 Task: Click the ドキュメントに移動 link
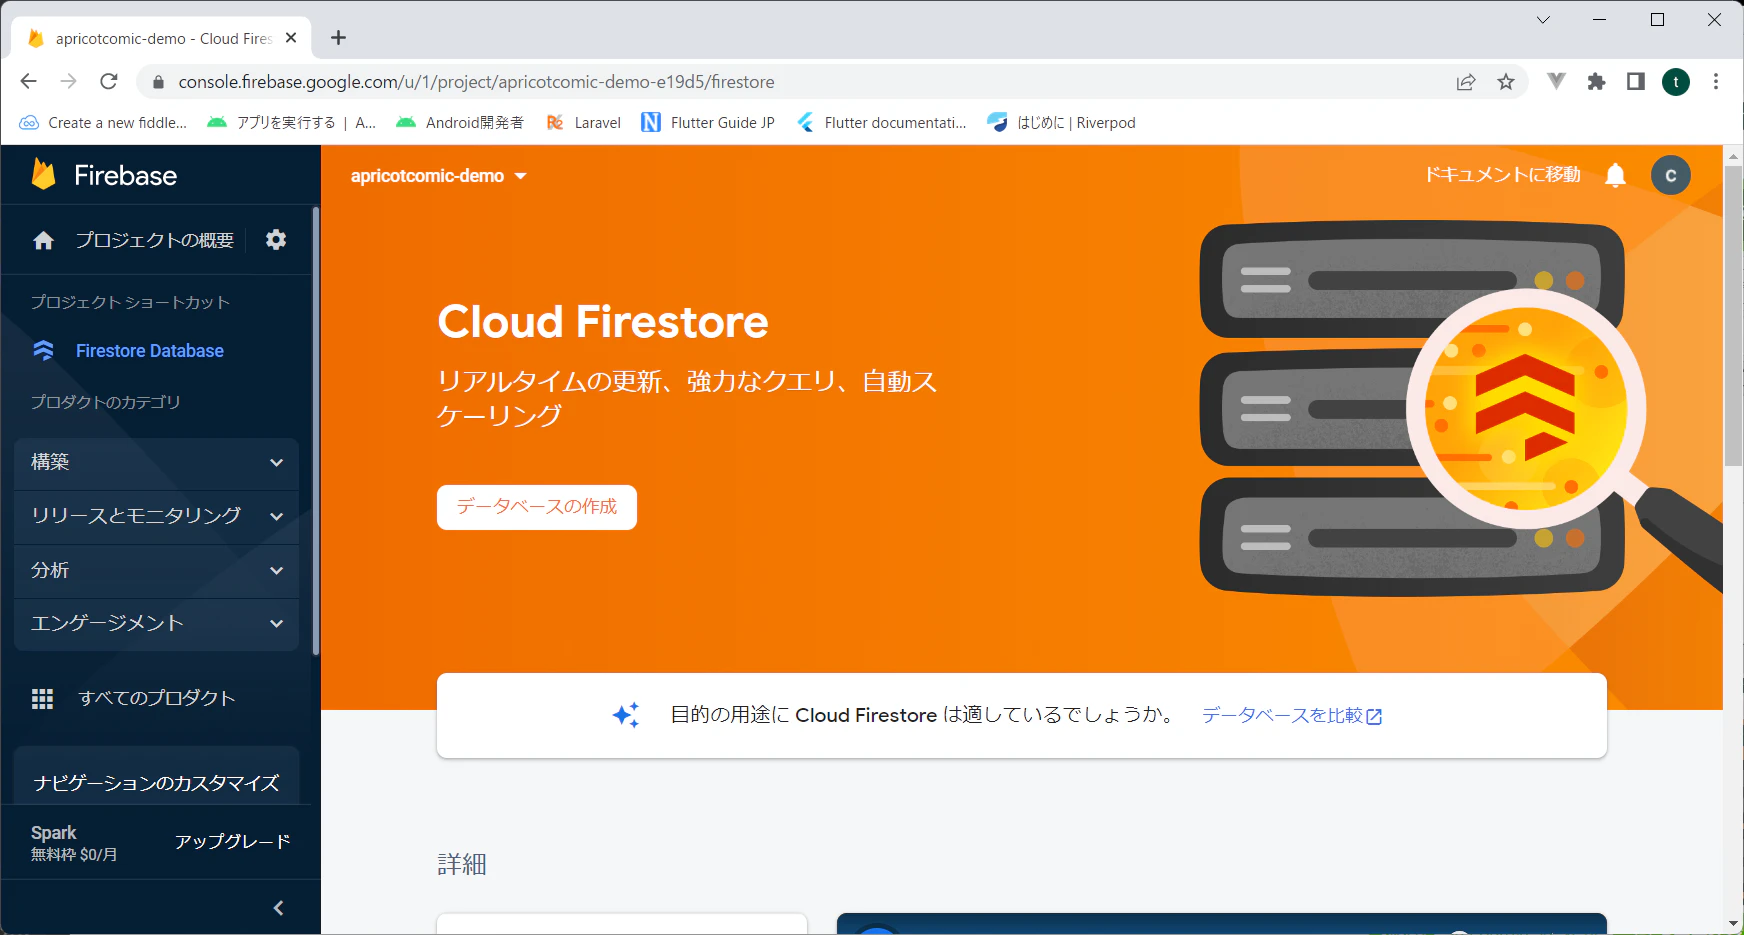coord(1503,175)
